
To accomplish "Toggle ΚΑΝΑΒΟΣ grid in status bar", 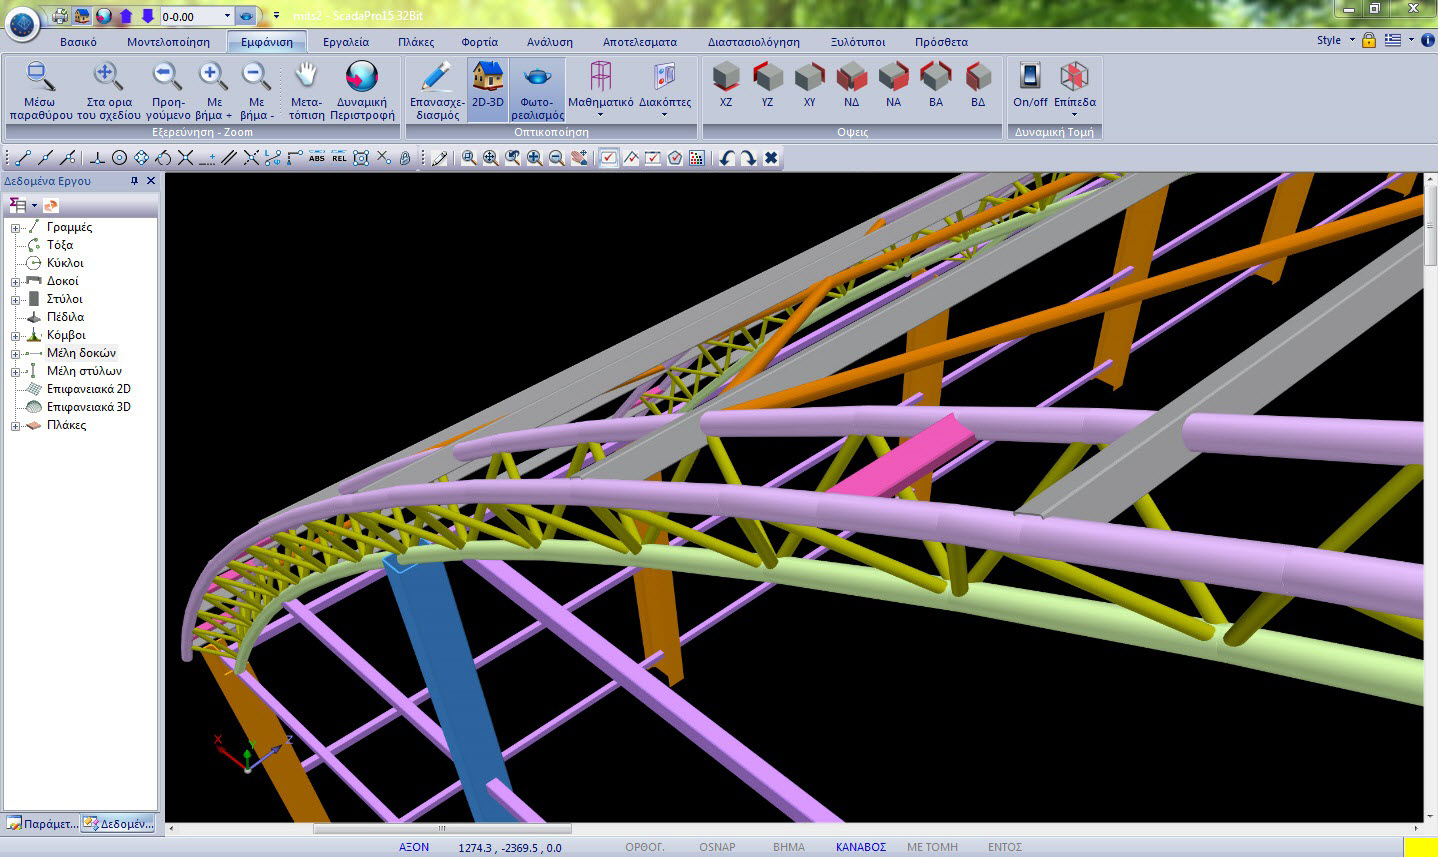I will [x=861, y=847].
